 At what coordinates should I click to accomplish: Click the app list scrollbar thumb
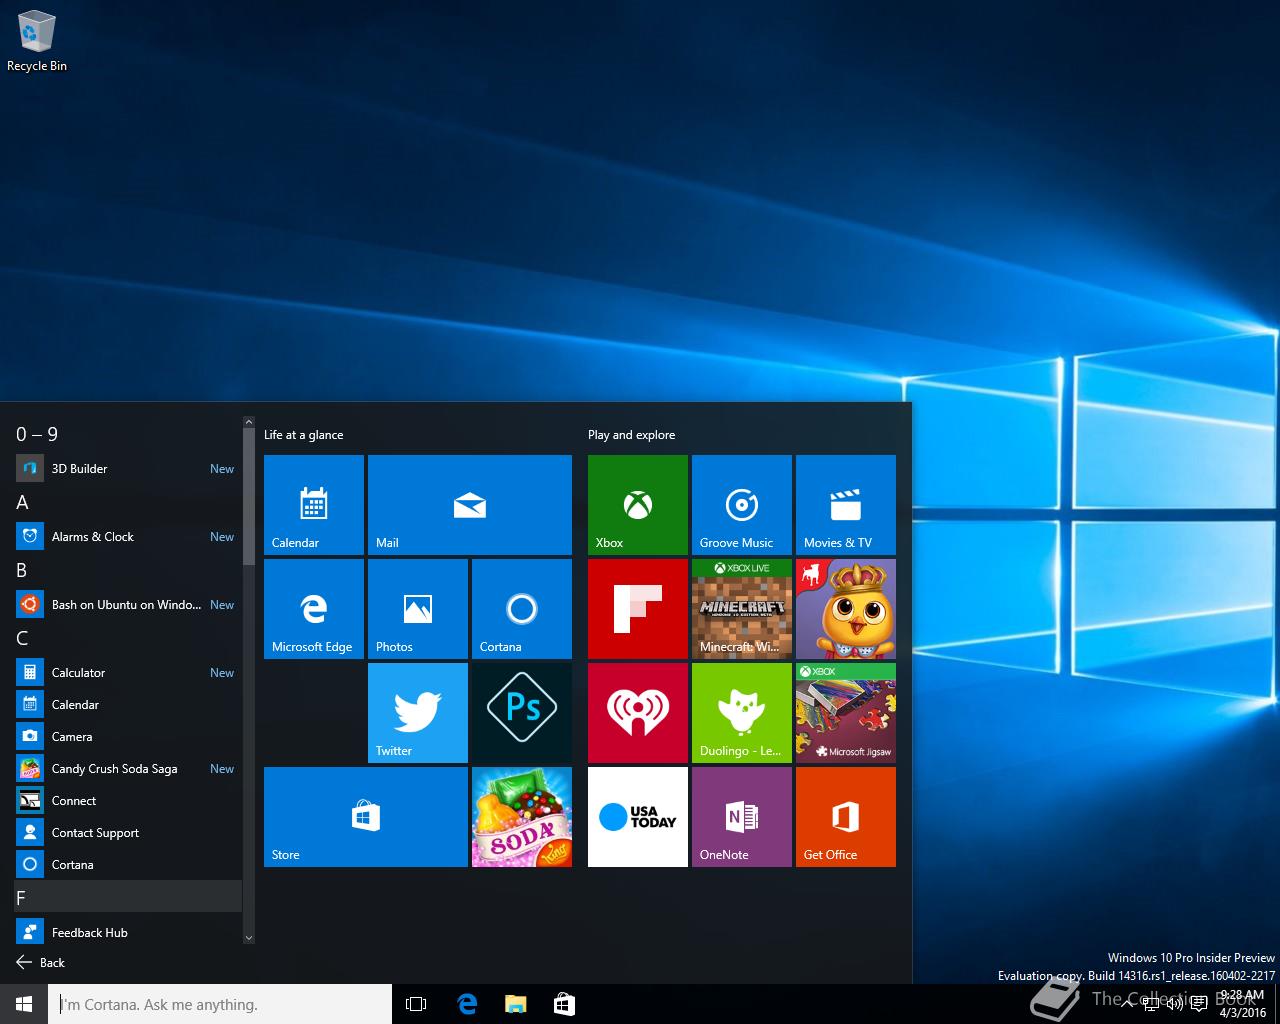point(249,498)
